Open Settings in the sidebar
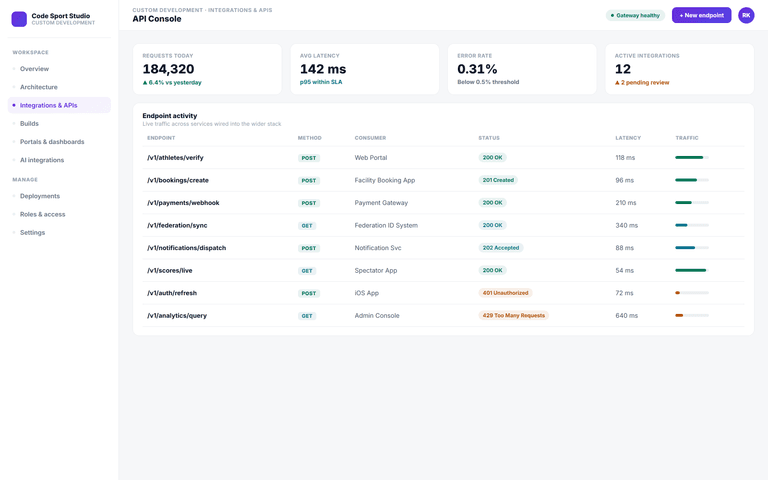 pos(59,232)
